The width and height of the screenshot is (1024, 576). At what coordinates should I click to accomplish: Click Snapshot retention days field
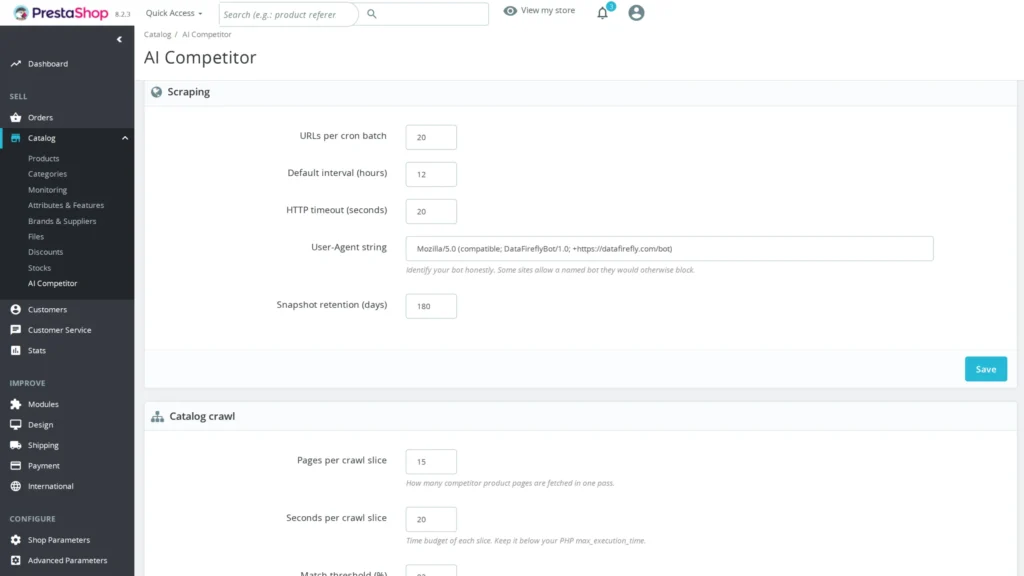tap(431, 306)
